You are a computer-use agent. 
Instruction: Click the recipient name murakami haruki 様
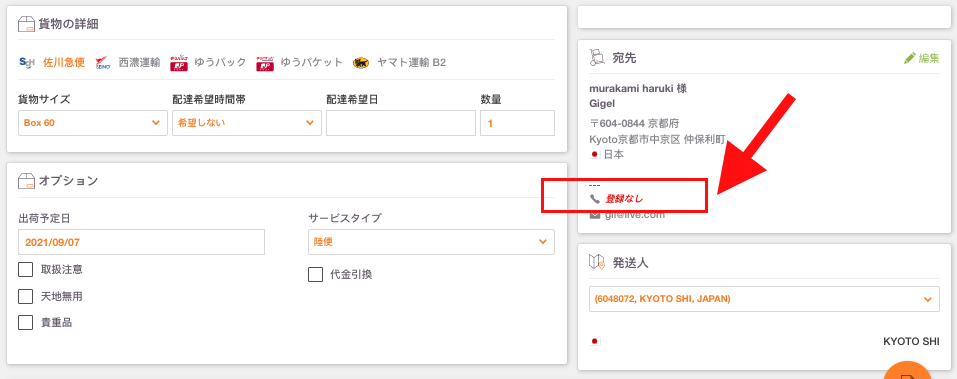tap(638, 88)
